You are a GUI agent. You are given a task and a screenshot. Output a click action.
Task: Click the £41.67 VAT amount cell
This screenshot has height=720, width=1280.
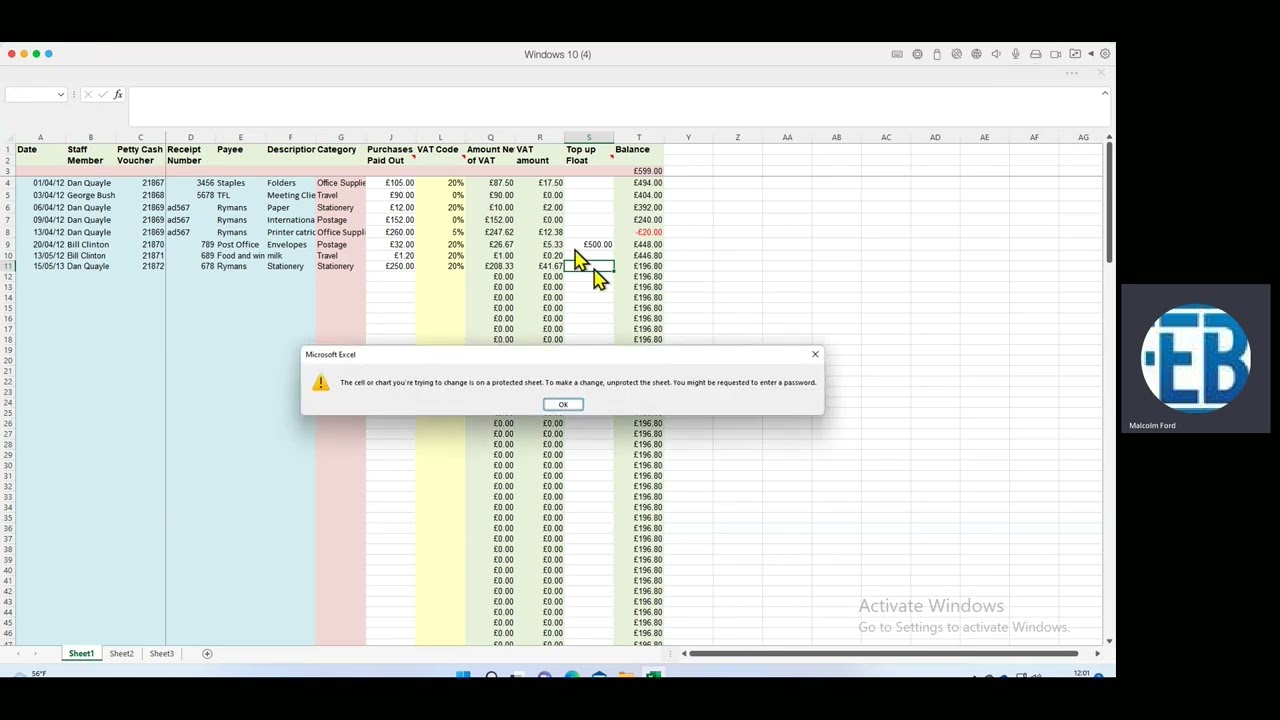tap(540, 266)
